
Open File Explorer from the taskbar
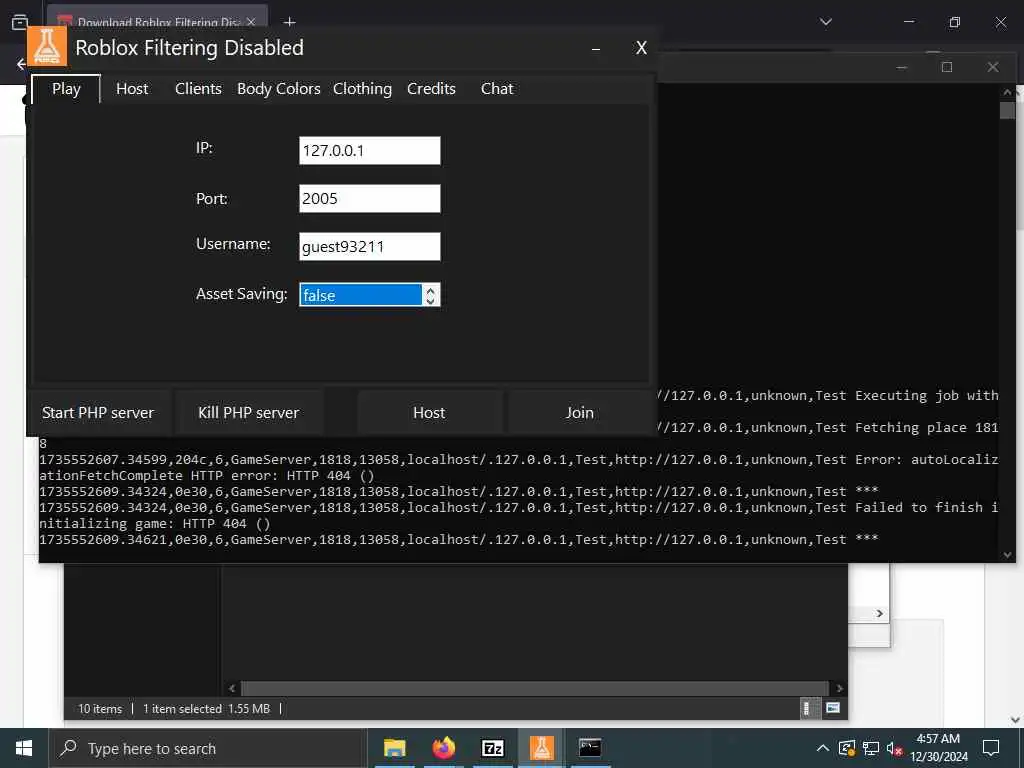(394, 748)
